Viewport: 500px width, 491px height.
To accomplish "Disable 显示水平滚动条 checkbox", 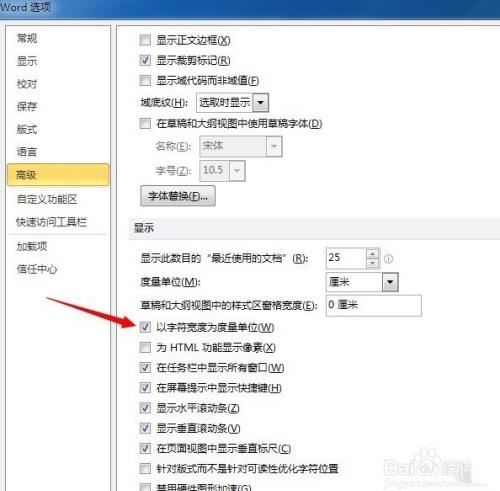I will [x=145, y=408].
